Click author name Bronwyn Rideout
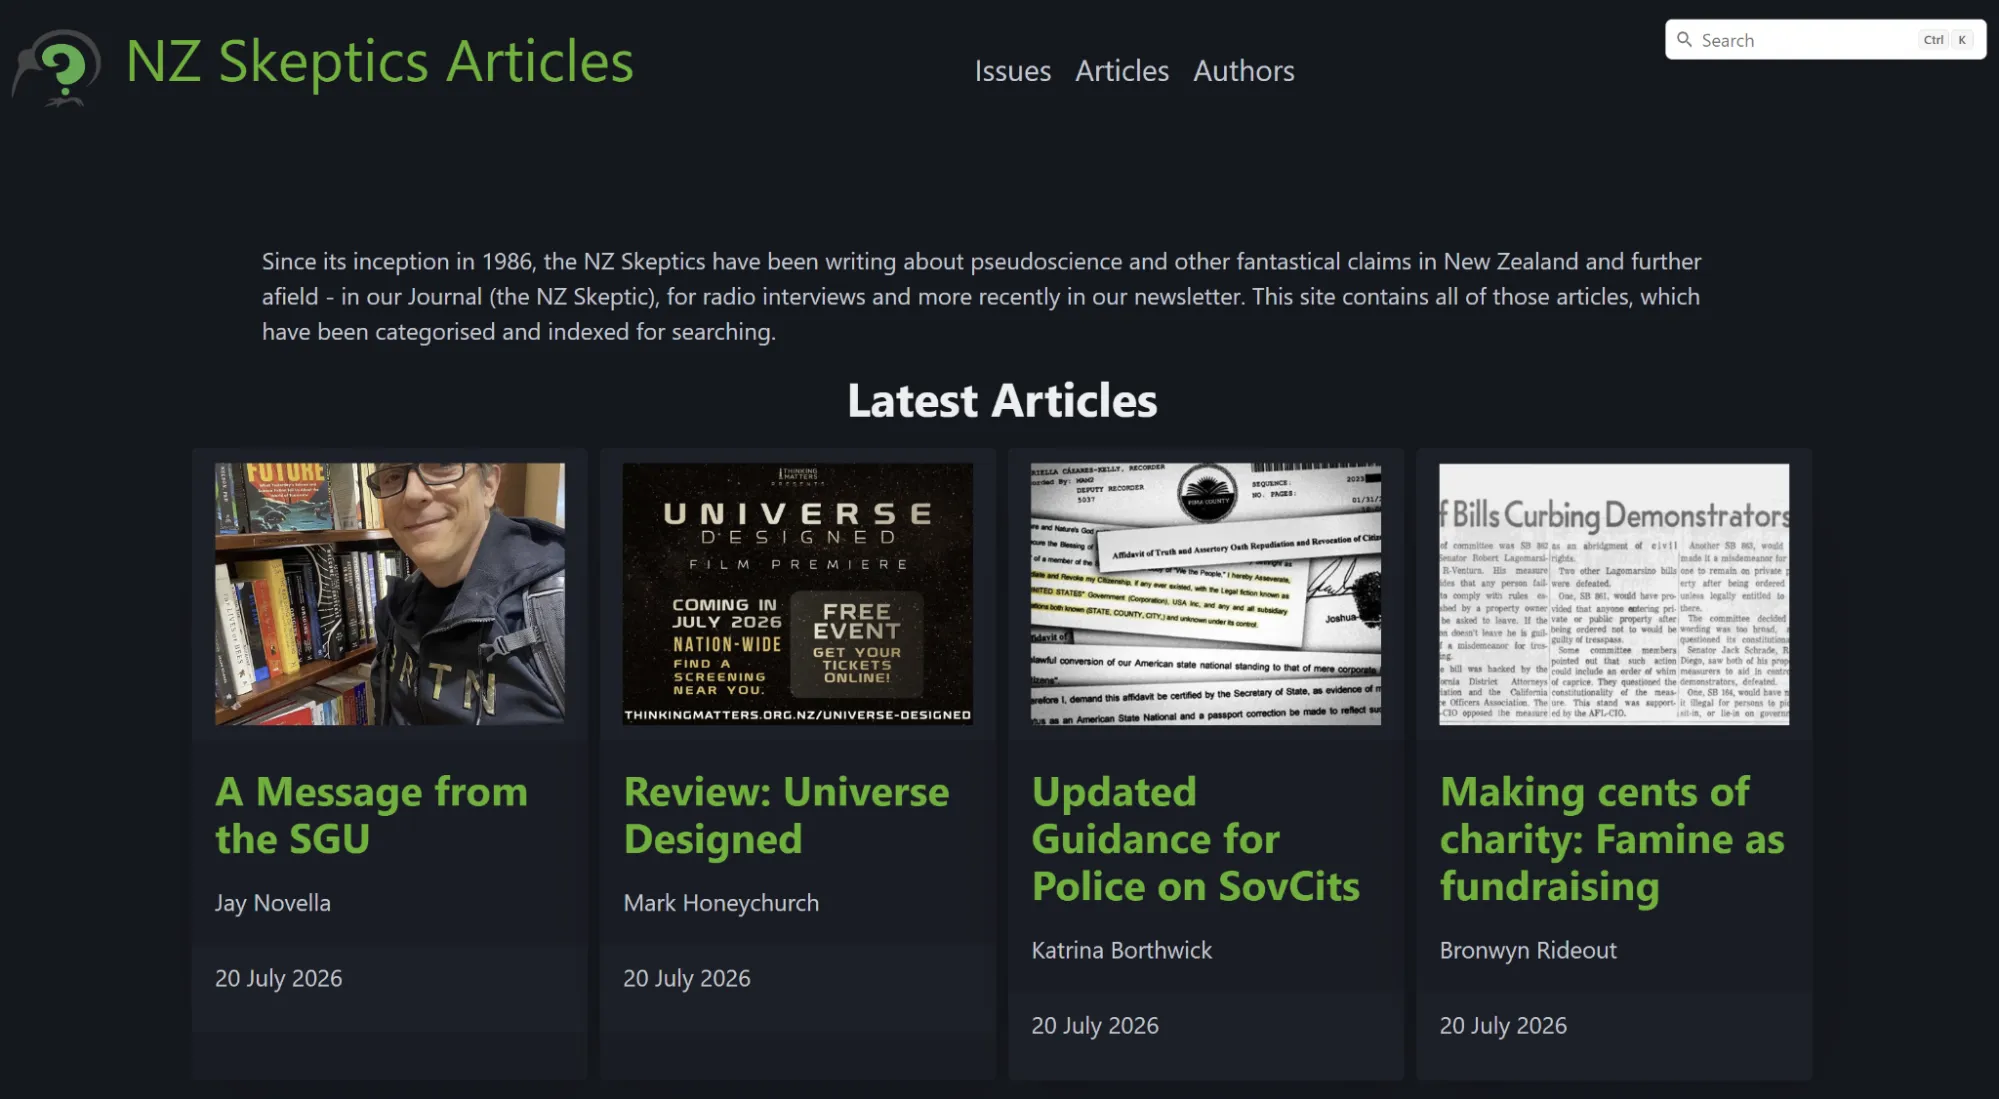 pos(1528,950)
